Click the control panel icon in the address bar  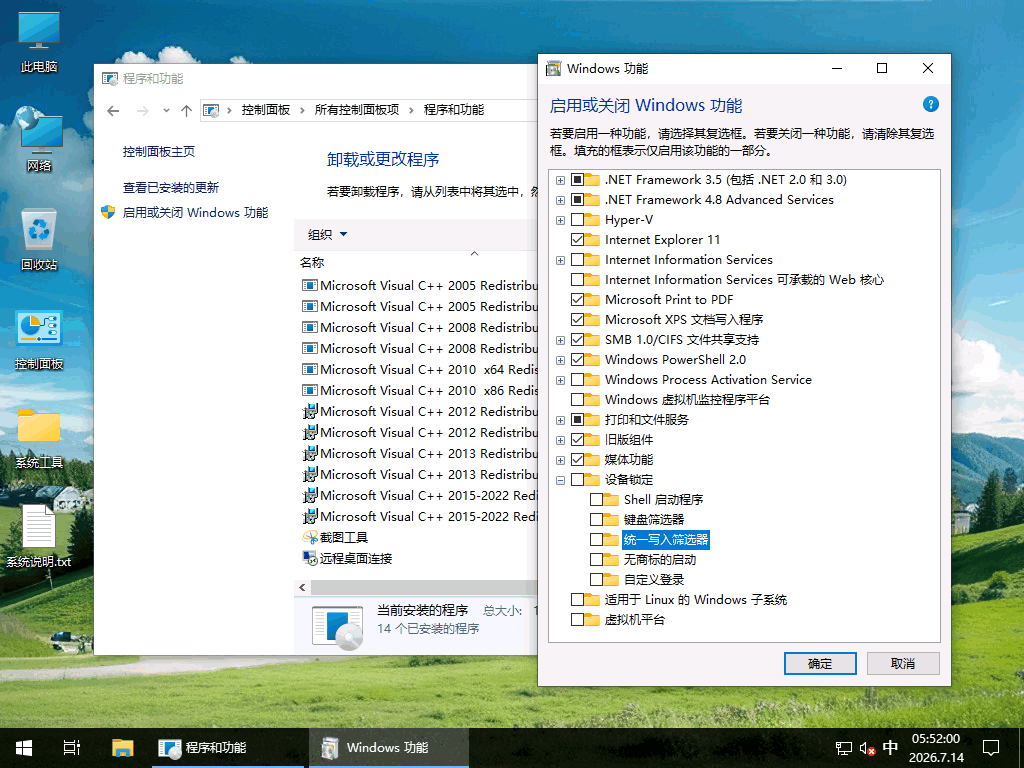(211, 110)
